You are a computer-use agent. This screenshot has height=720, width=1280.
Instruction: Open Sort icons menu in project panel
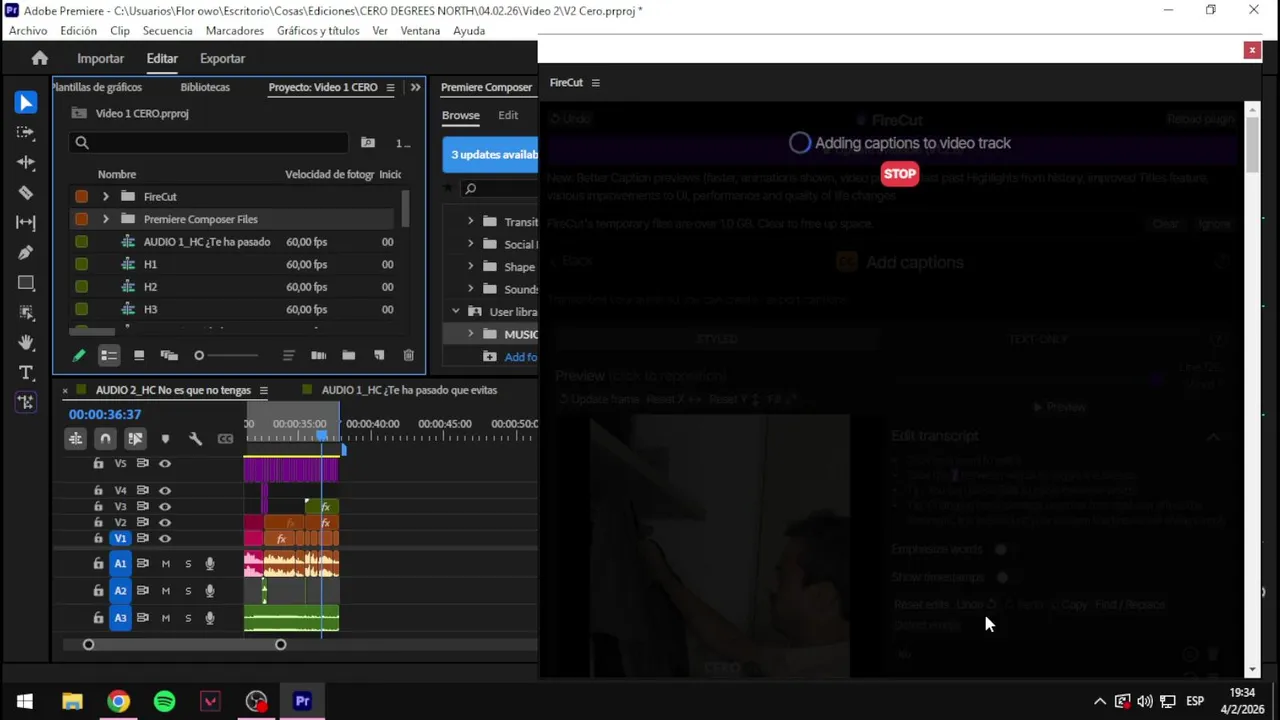click(x=289, y=355)
